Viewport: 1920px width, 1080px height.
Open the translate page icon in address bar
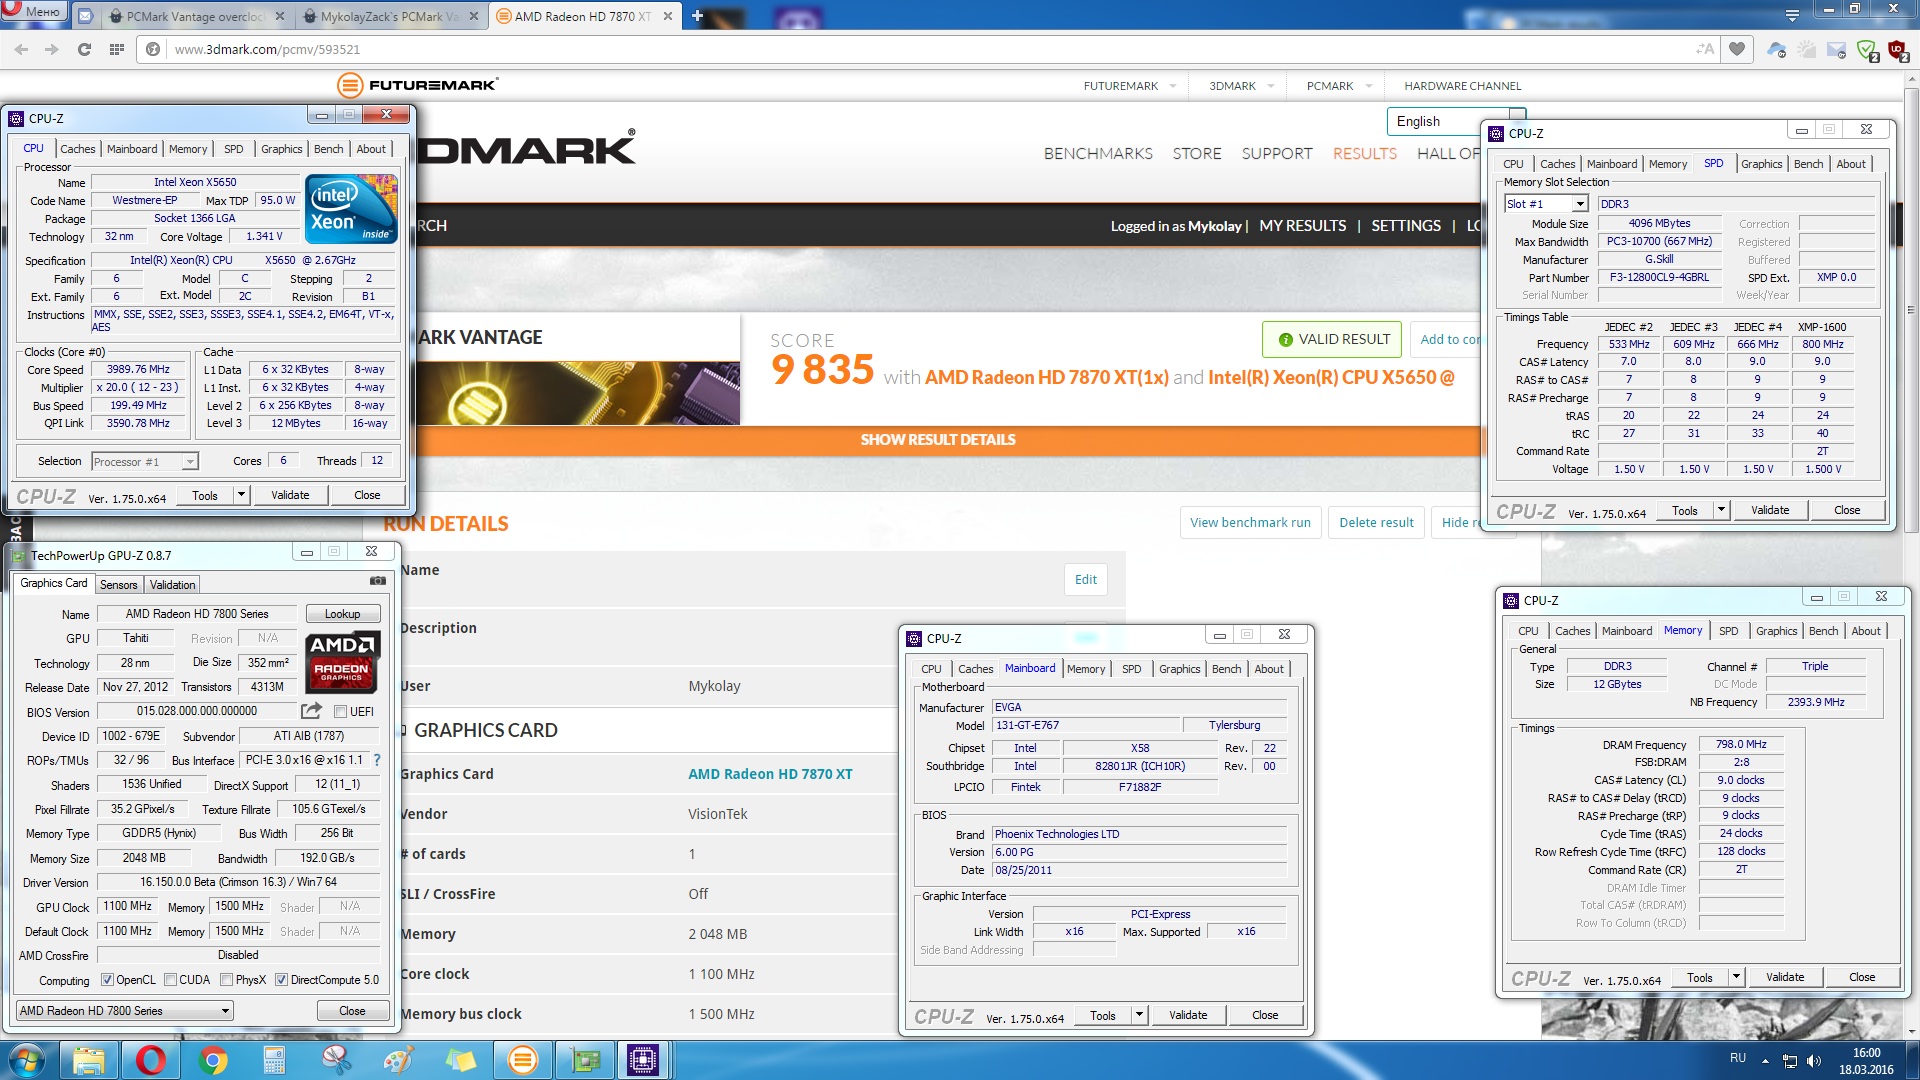1705,49
